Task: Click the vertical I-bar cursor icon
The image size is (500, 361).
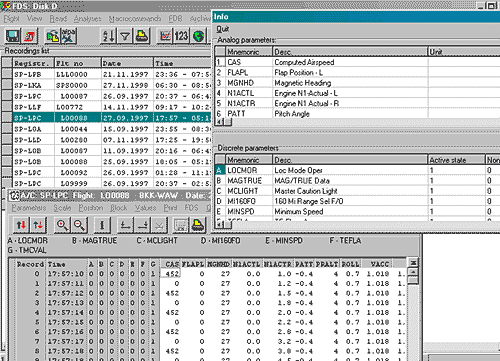Action: (102, 225)
